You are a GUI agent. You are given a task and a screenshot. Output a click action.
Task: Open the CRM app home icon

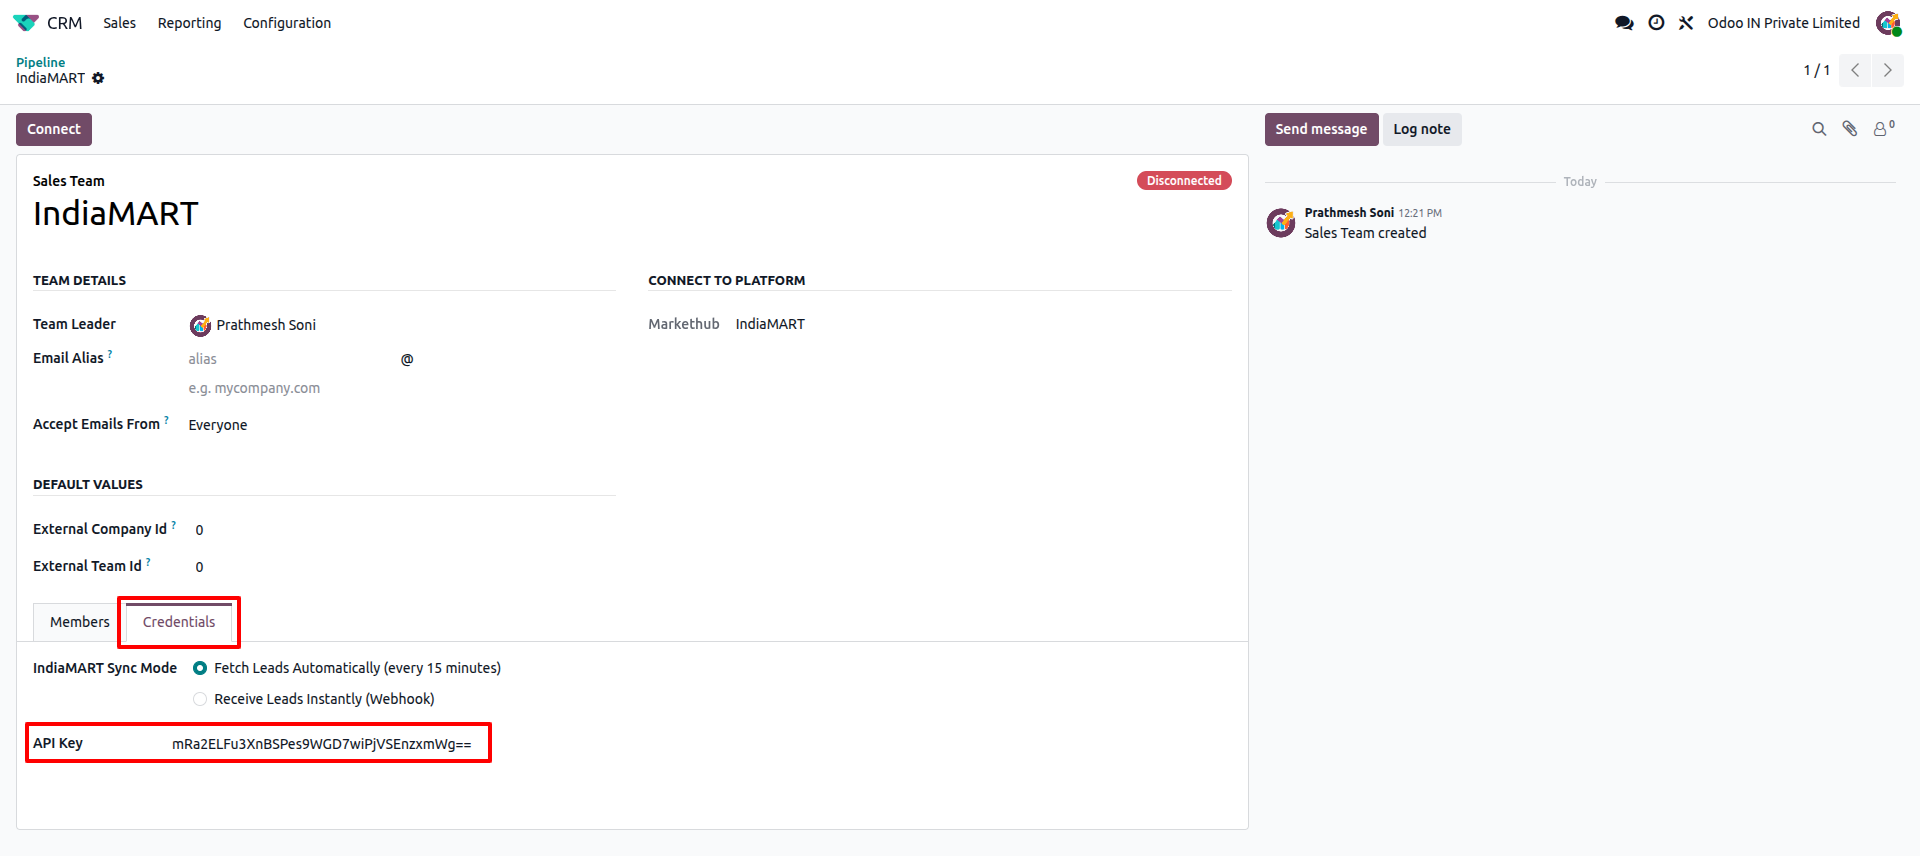[x=25, y=23]
